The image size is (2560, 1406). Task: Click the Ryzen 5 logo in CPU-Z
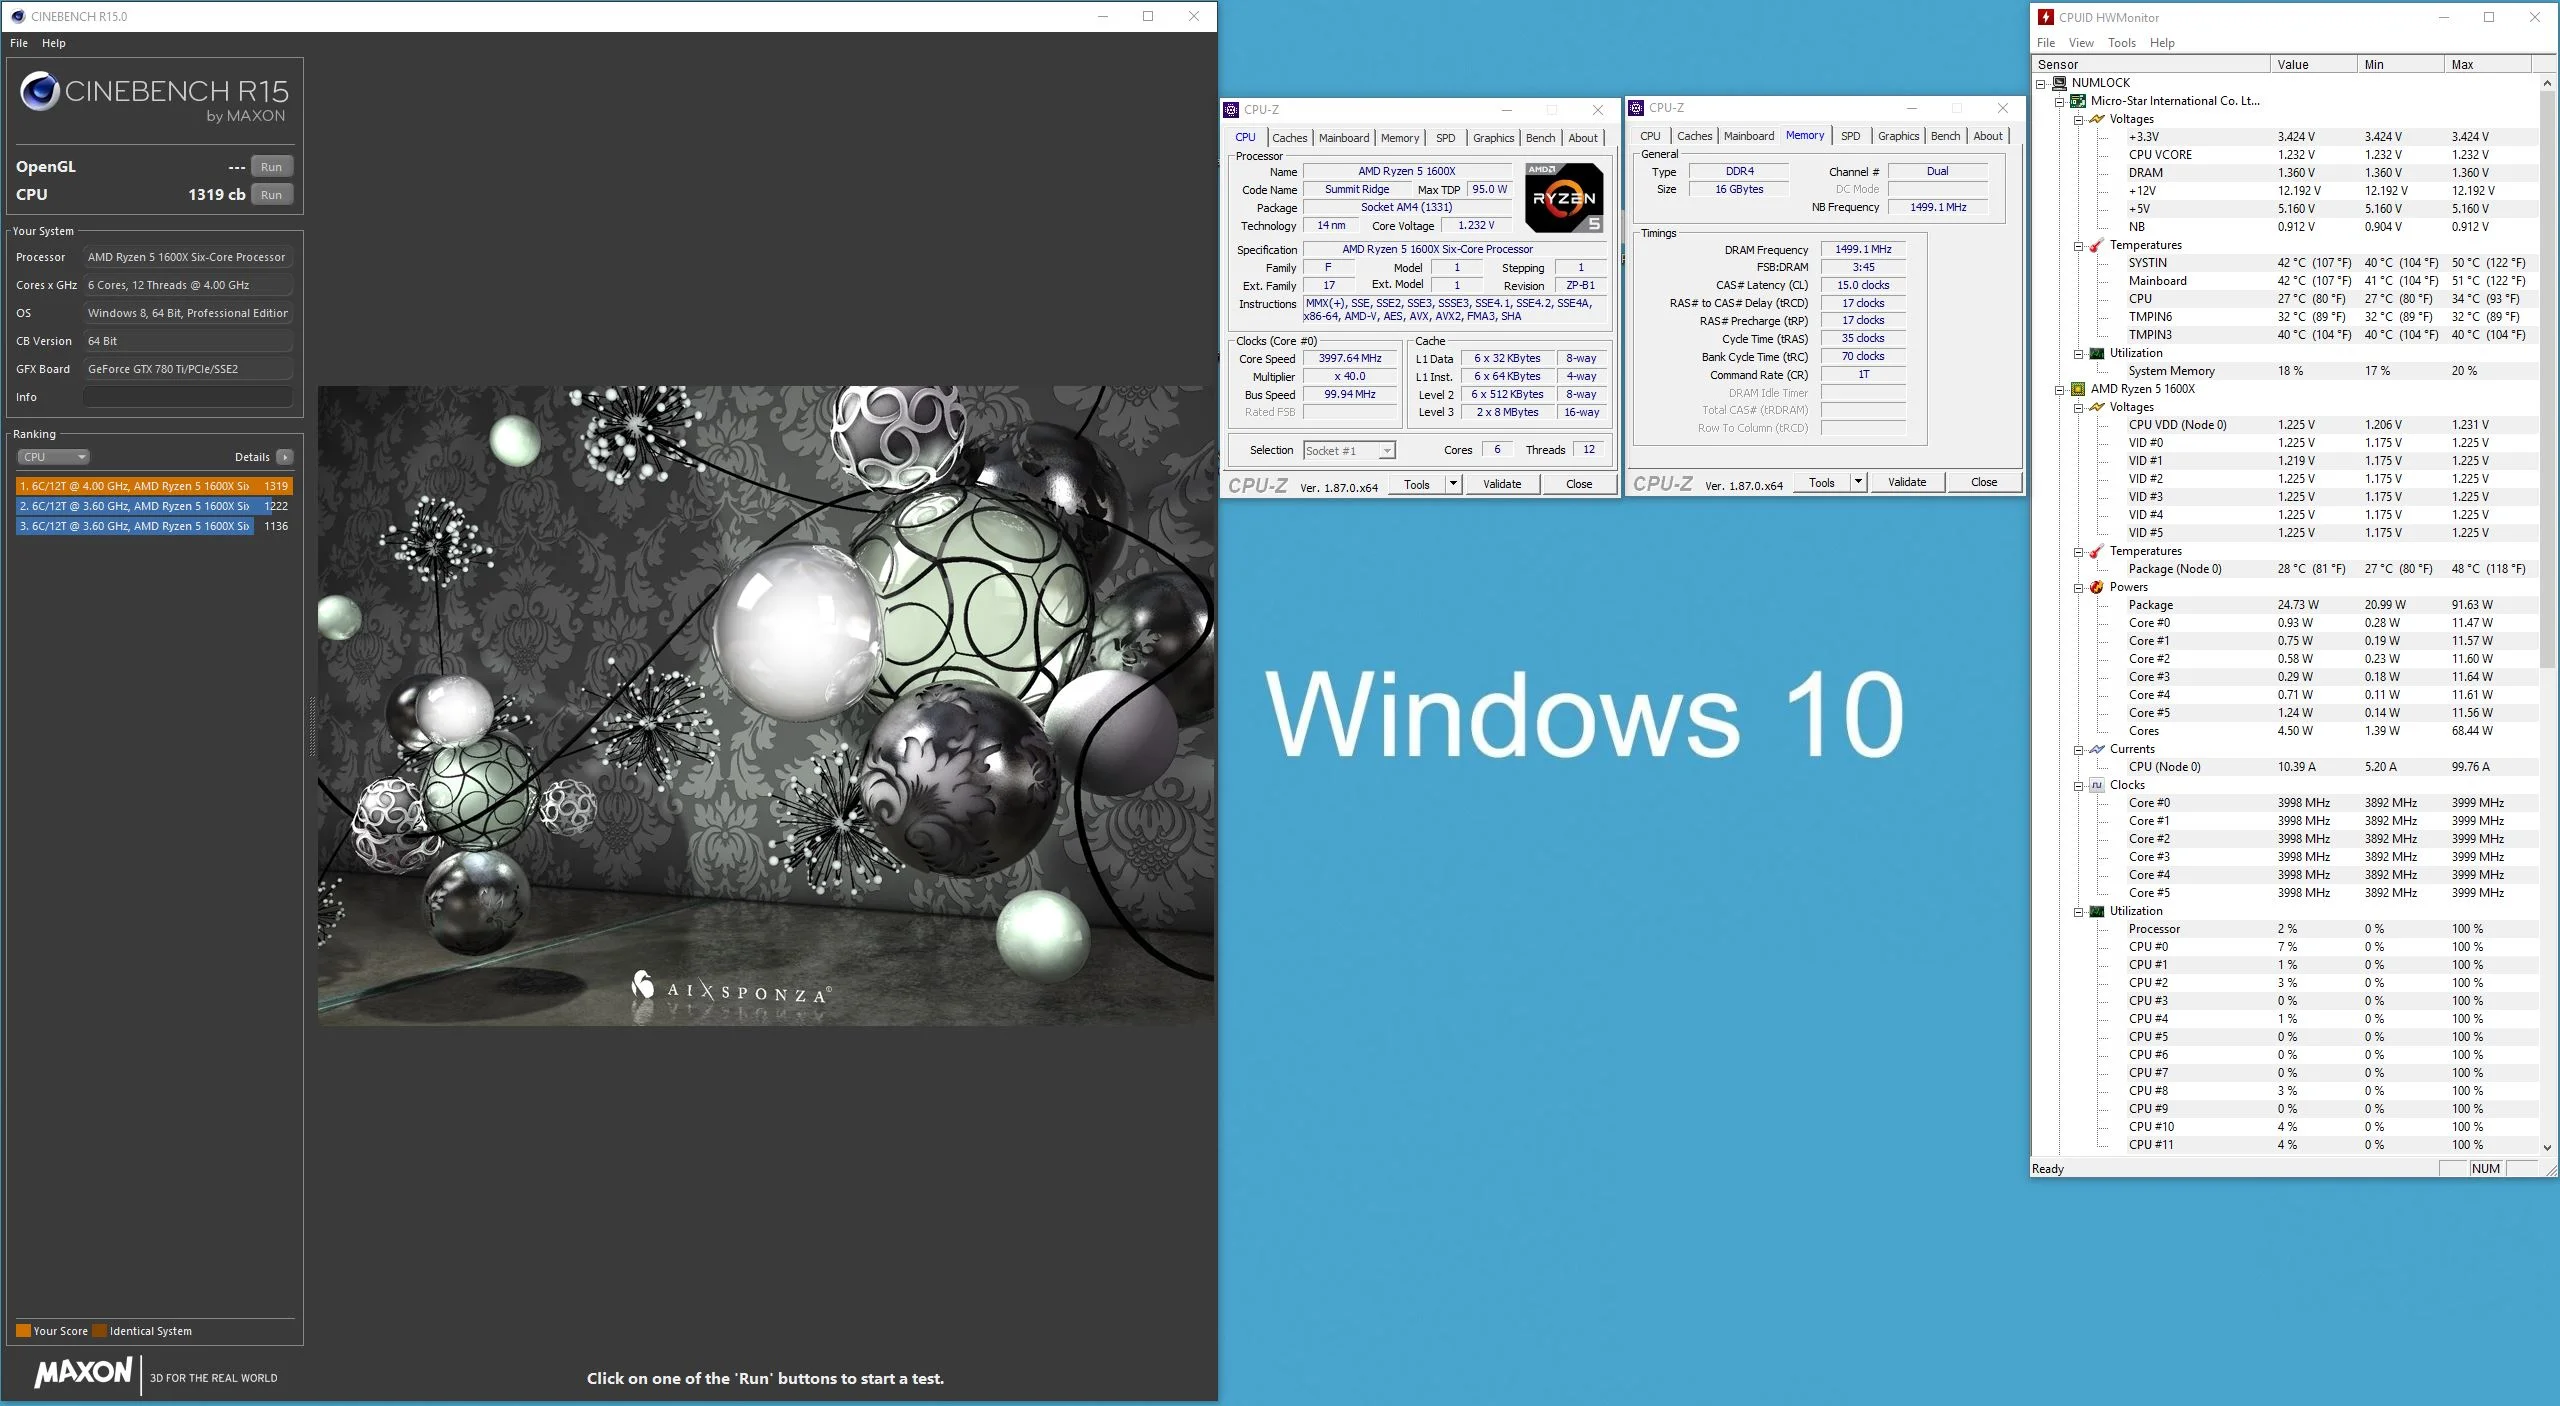click(x=1565, y=198)
